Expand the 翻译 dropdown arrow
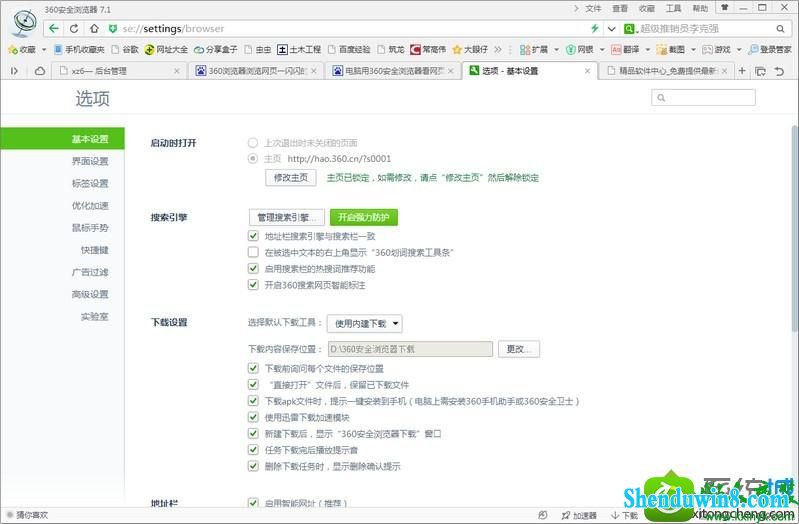The height and width of the screenshot is (524, 799). (x=648, y=49)
